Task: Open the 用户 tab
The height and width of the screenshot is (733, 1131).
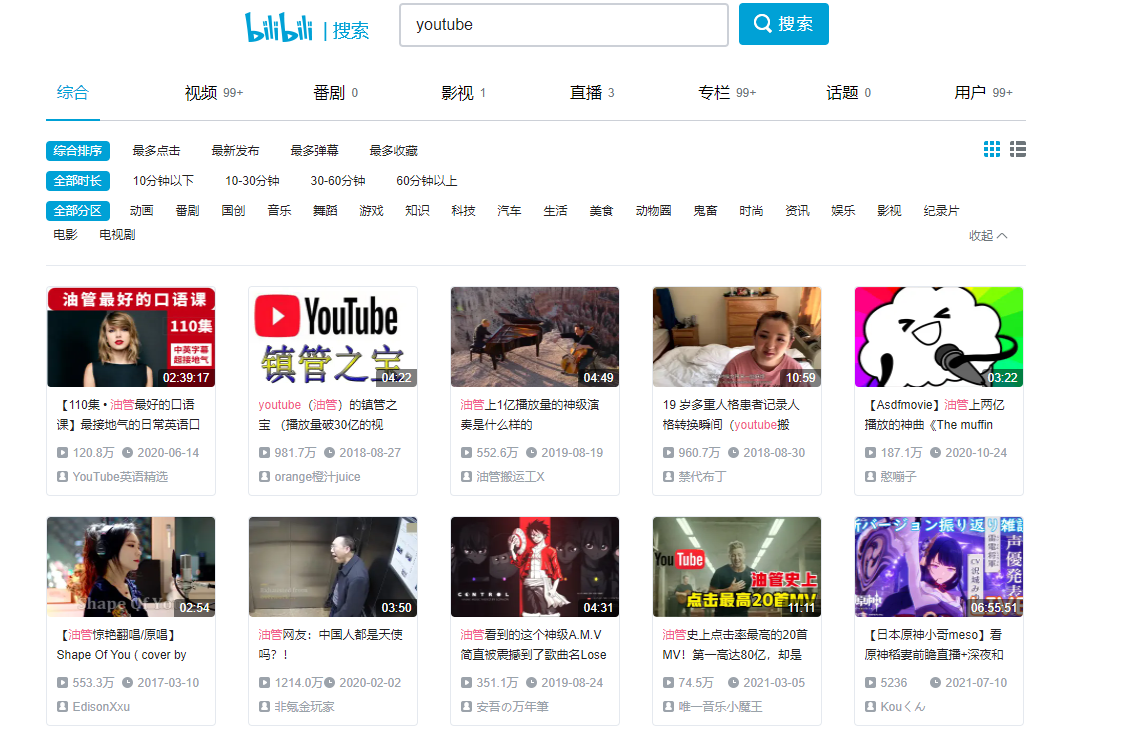Action: 983,92
